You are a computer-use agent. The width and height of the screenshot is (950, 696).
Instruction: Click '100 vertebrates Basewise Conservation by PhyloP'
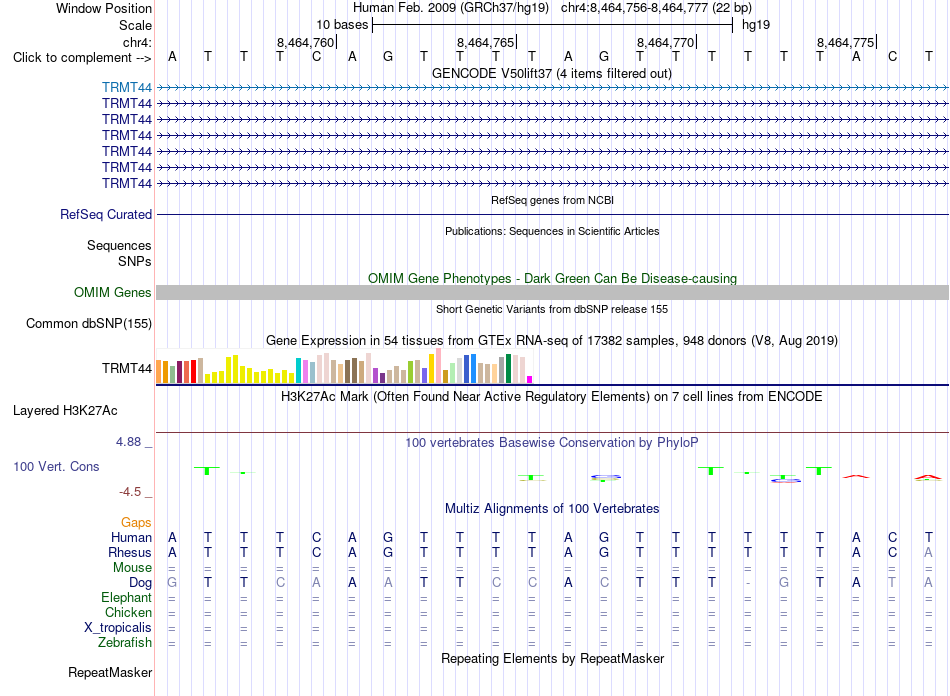click(x=552, y=443)
